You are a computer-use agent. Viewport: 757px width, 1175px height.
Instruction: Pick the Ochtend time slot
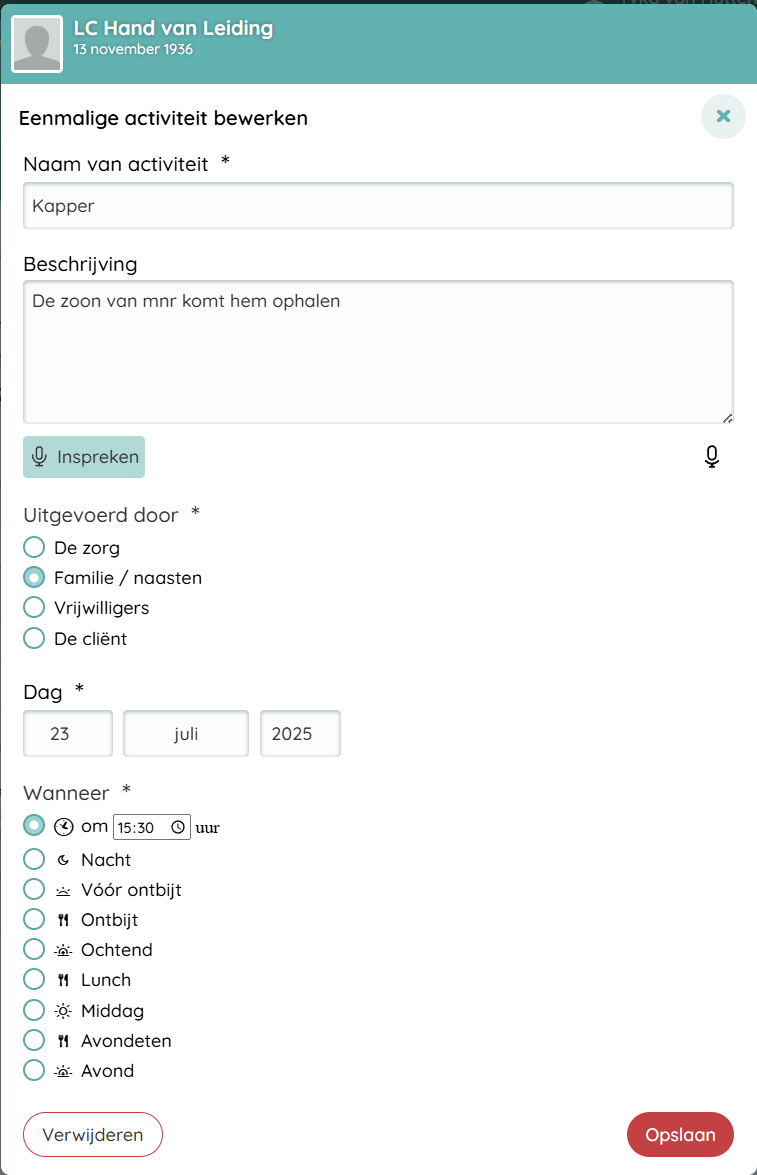tap(34, 949)
